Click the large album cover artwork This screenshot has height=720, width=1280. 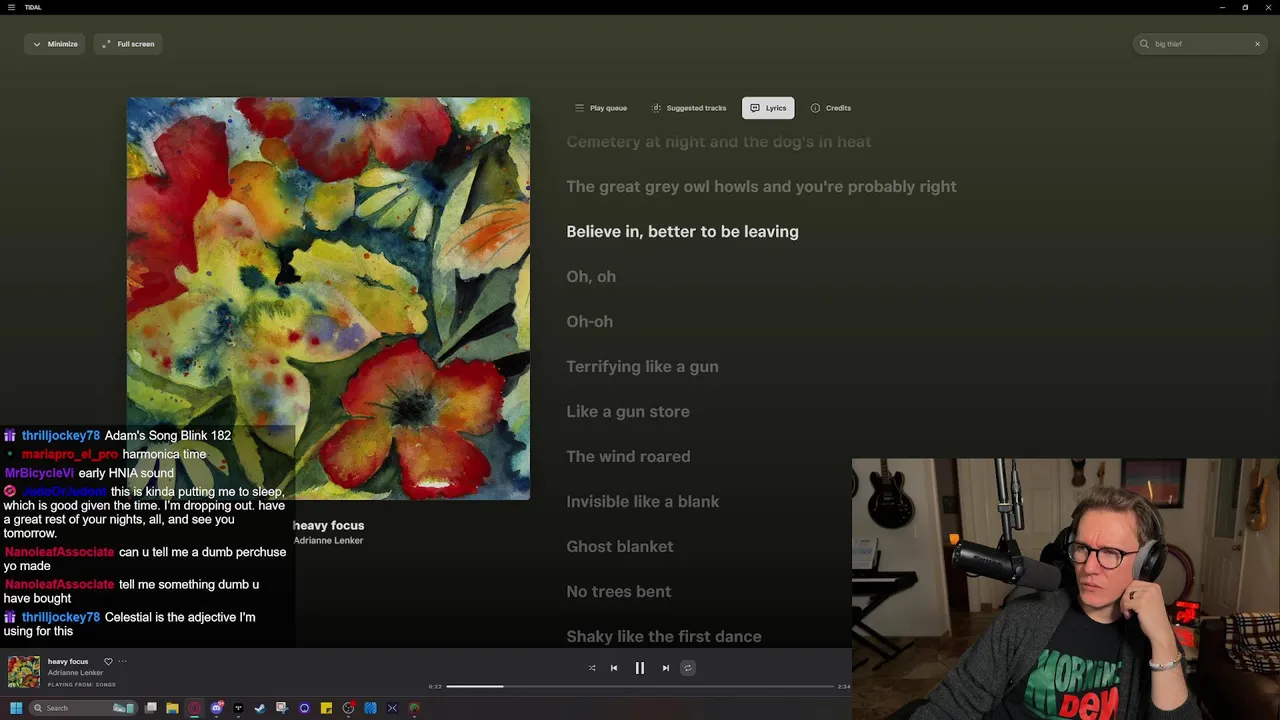click(x=328, y=298)
